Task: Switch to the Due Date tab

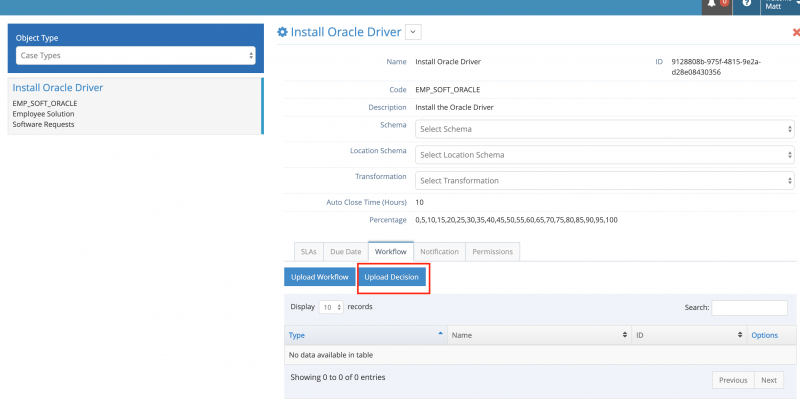Action: (x=346, y=252)
